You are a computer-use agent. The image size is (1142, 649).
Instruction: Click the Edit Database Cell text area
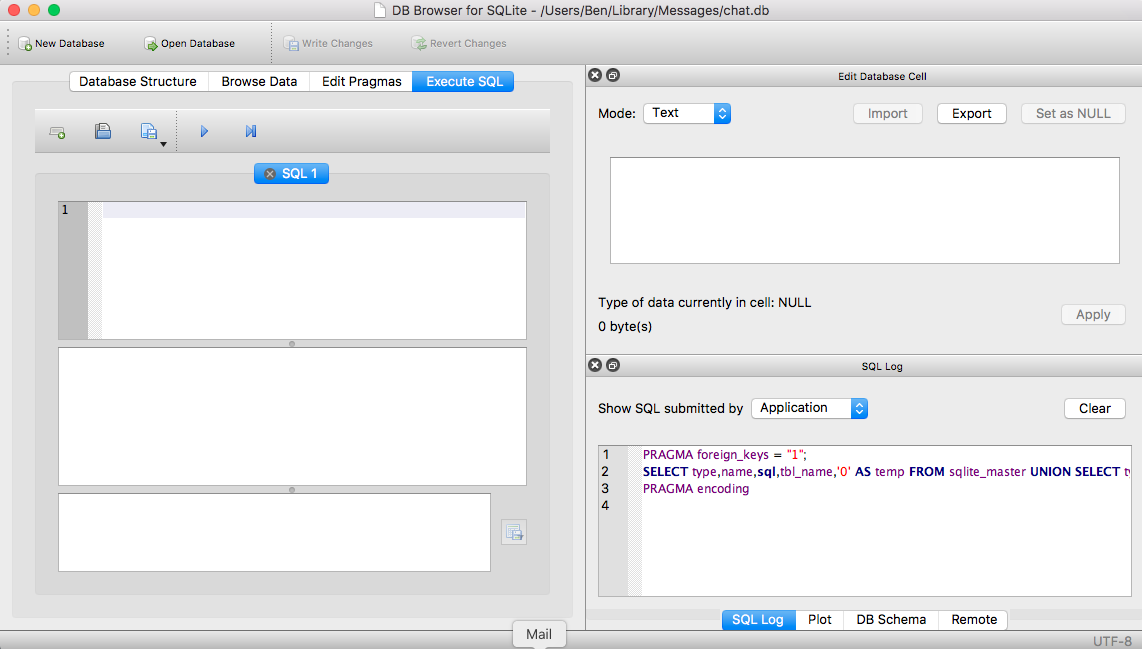point(864,211)
